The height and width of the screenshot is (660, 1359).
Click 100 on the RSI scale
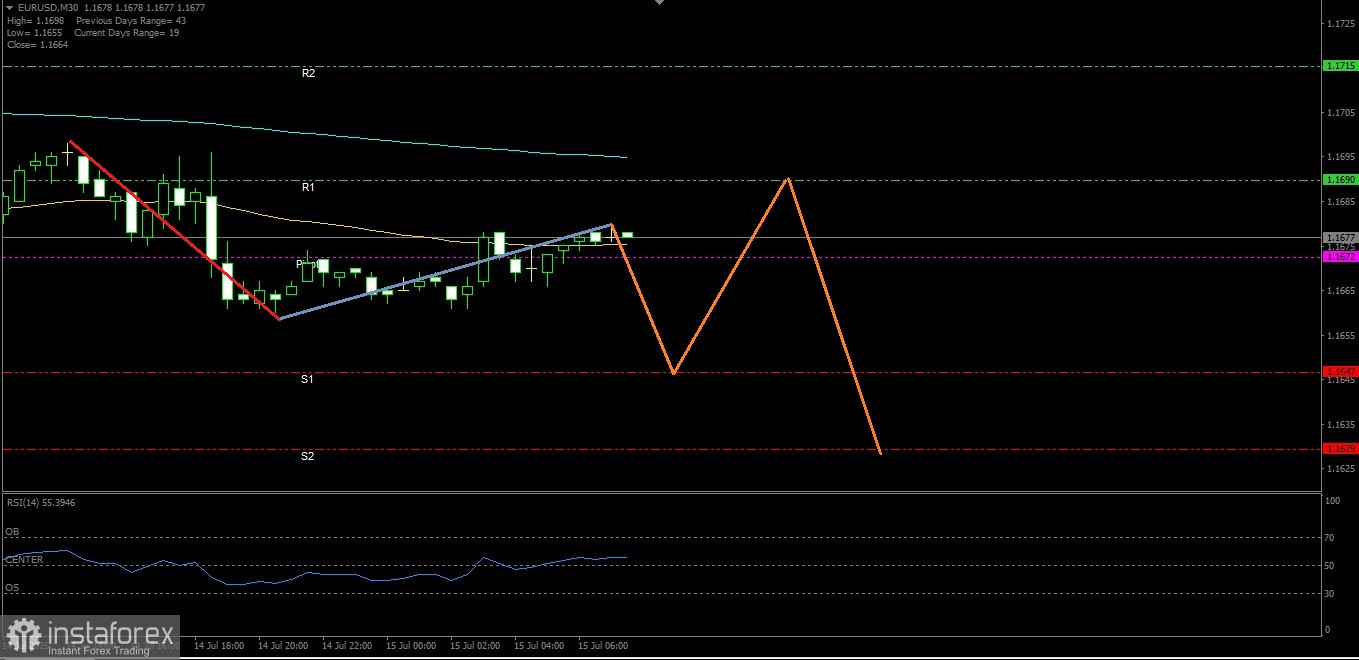(x=1332, y=501)
